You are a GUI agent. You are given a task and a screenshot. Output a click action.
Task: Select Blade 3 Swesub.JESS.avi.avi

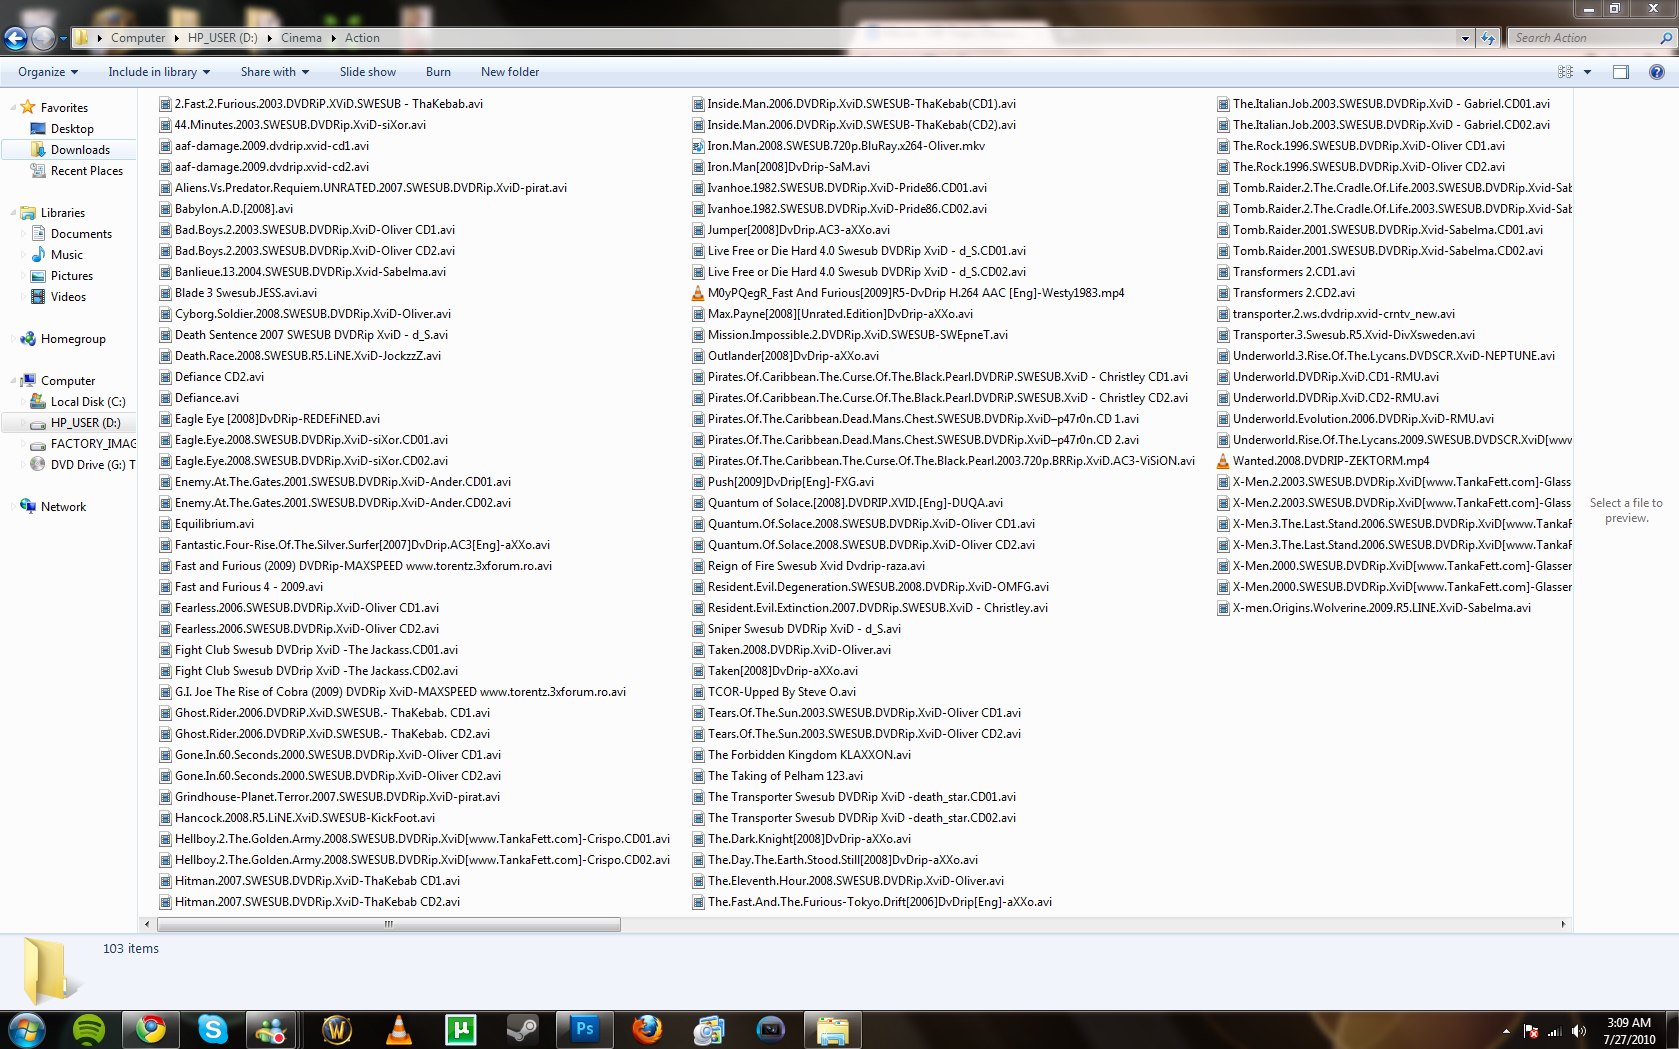[x=245, y=293]
